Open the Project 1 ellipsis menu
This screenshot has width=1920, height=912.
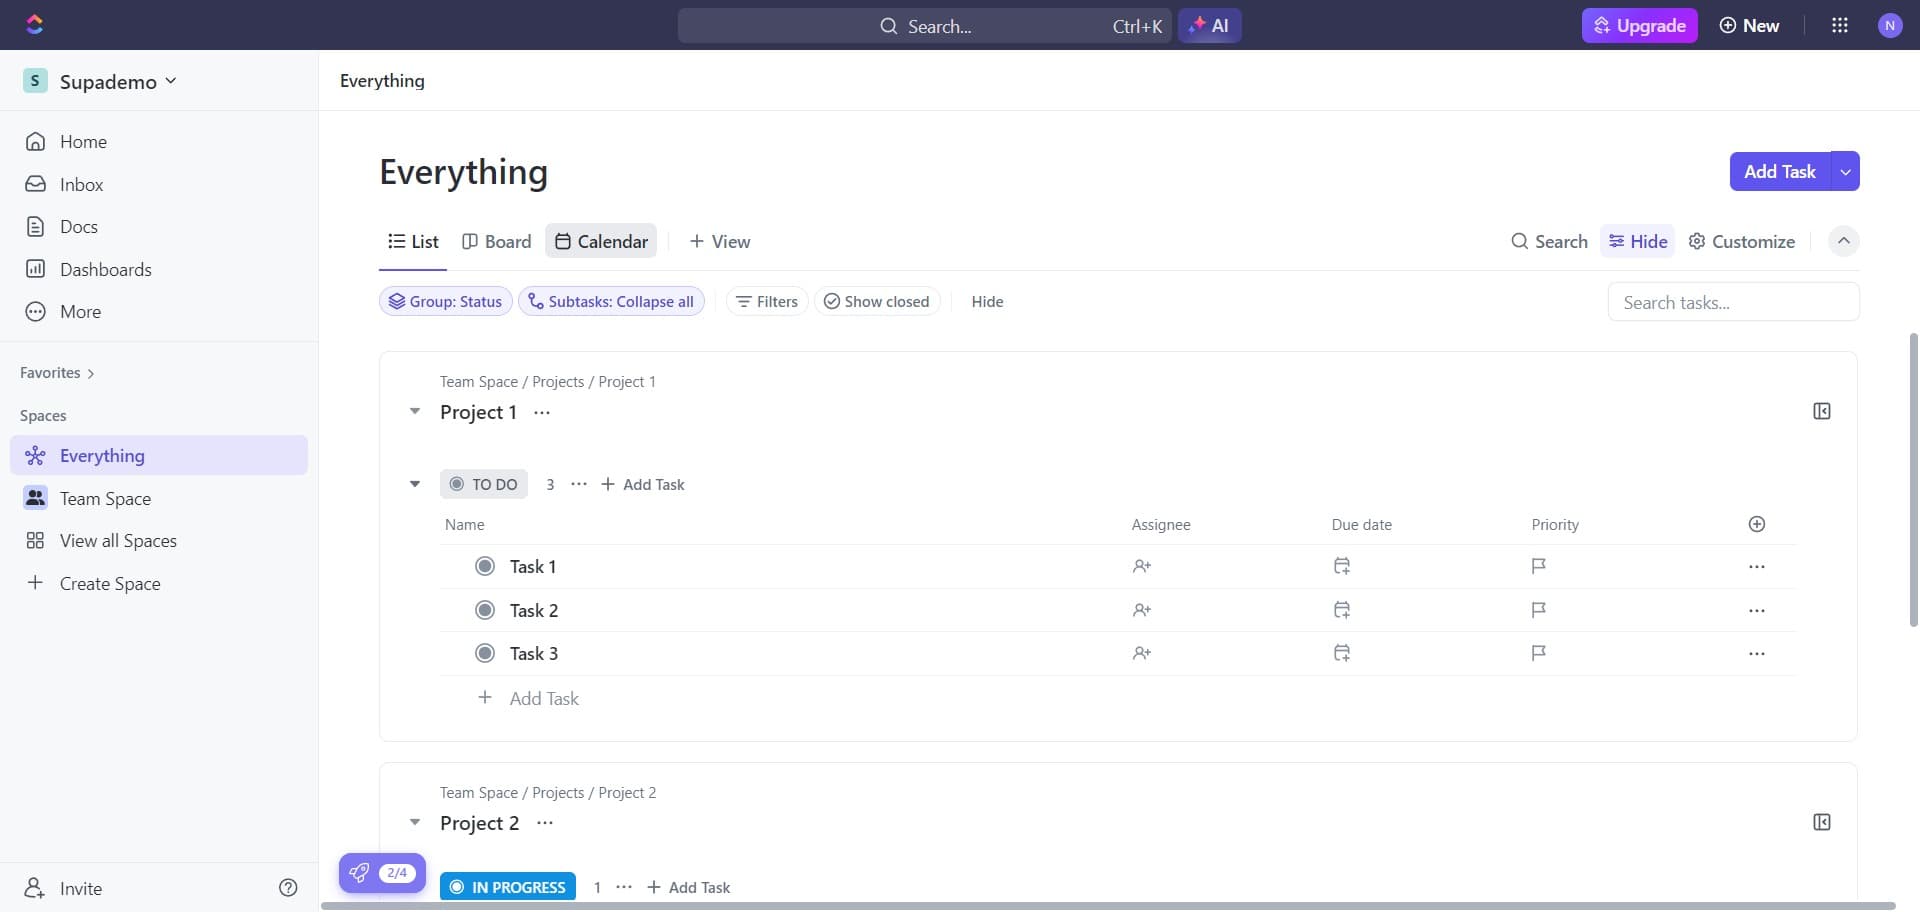(x=541, y=412)
